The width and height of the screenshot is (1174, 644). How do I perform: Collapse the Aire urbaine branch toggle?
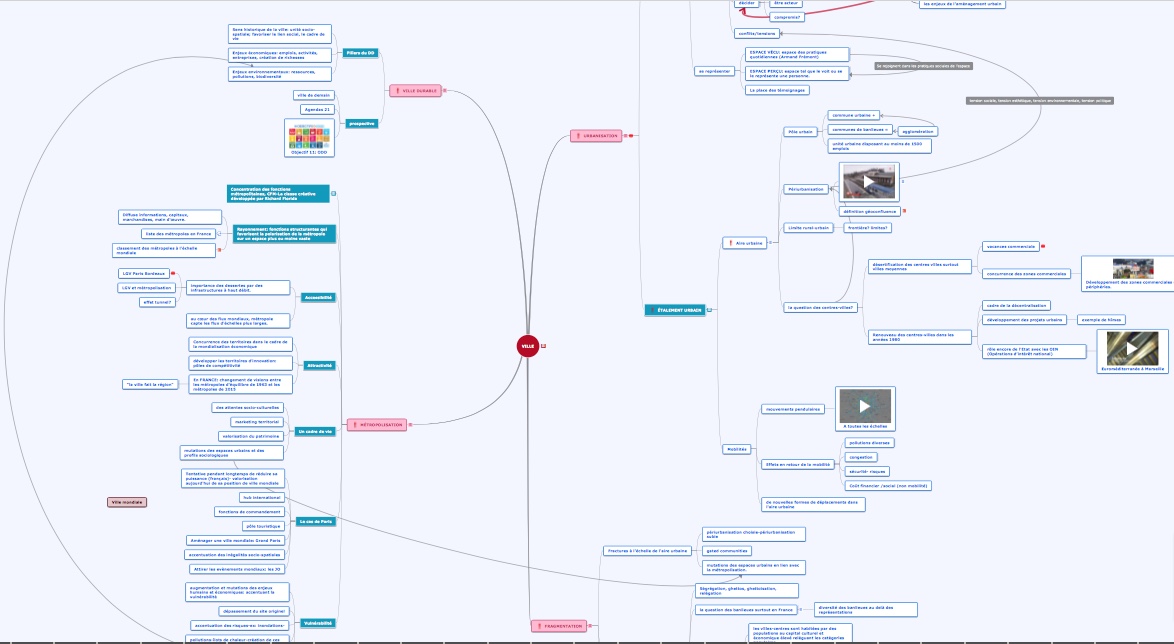tap(771, 243)
